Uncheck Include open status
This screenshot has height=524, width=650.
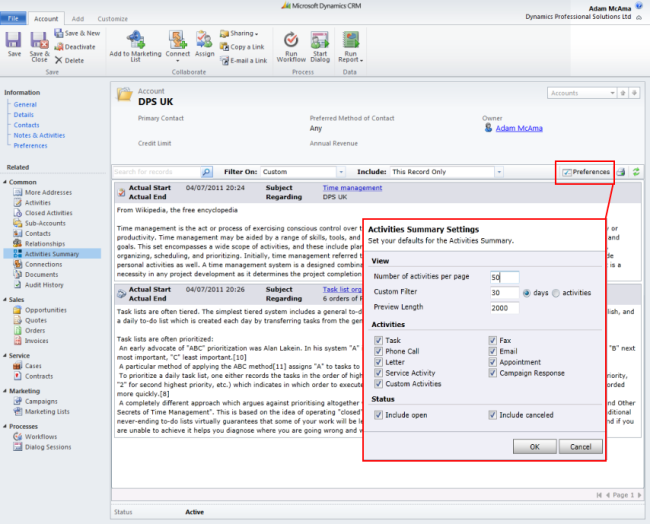tap(378, 415)
